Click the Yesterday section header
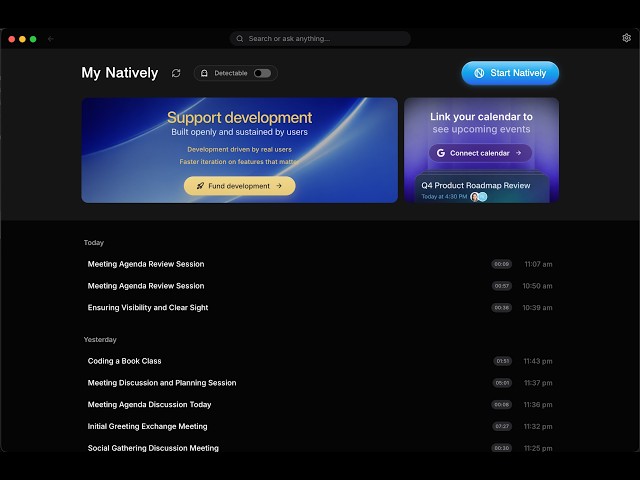The width and height of the screenshot is (640, 480). click(100, 340)
